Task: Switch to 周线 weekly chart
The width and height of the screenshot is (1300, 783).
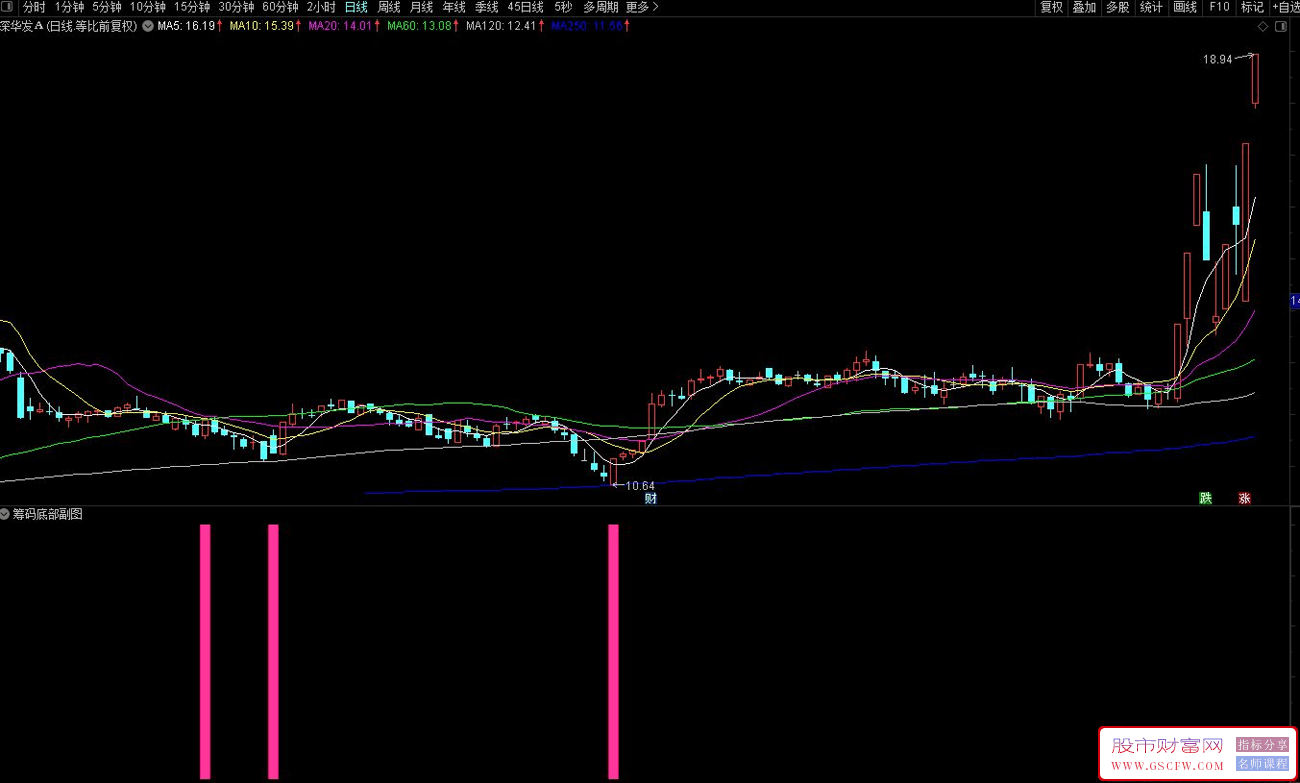Action: pos(389,7)
